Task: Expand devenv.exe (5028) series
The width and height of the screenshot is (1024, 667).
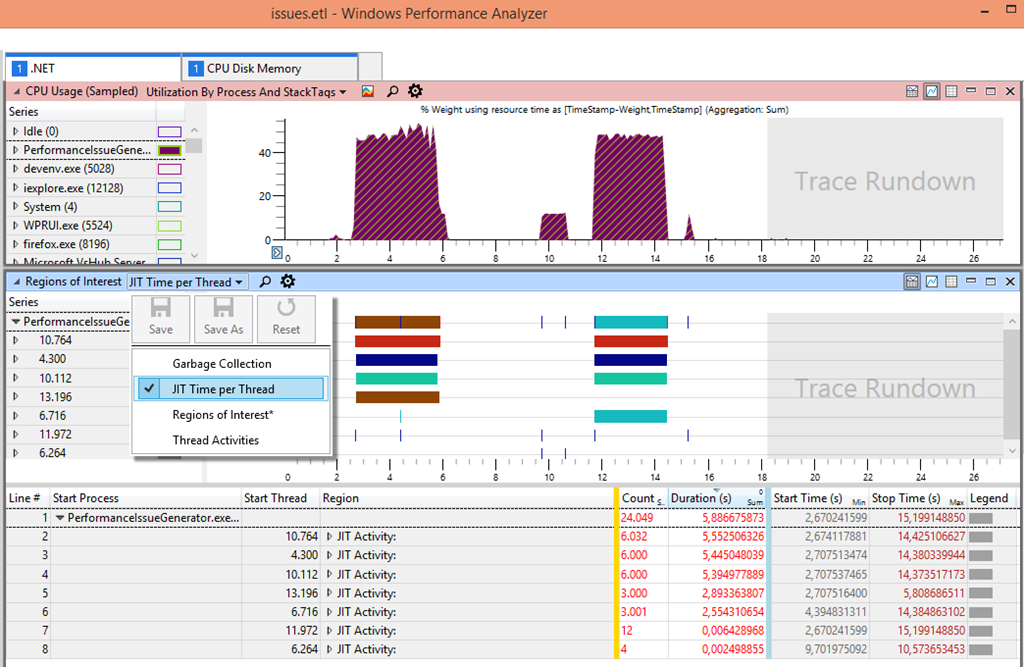Action: click(x=15, y=169)
